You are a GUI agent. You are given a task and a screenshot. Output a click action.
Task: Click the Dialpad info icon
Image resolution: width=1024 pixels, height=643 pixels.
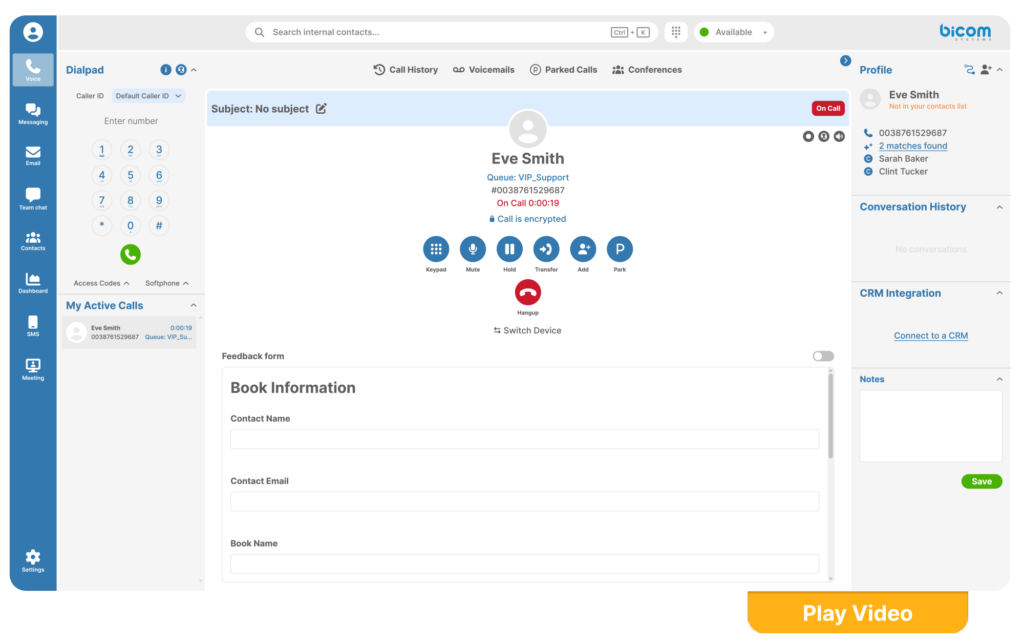click(166, 70)
